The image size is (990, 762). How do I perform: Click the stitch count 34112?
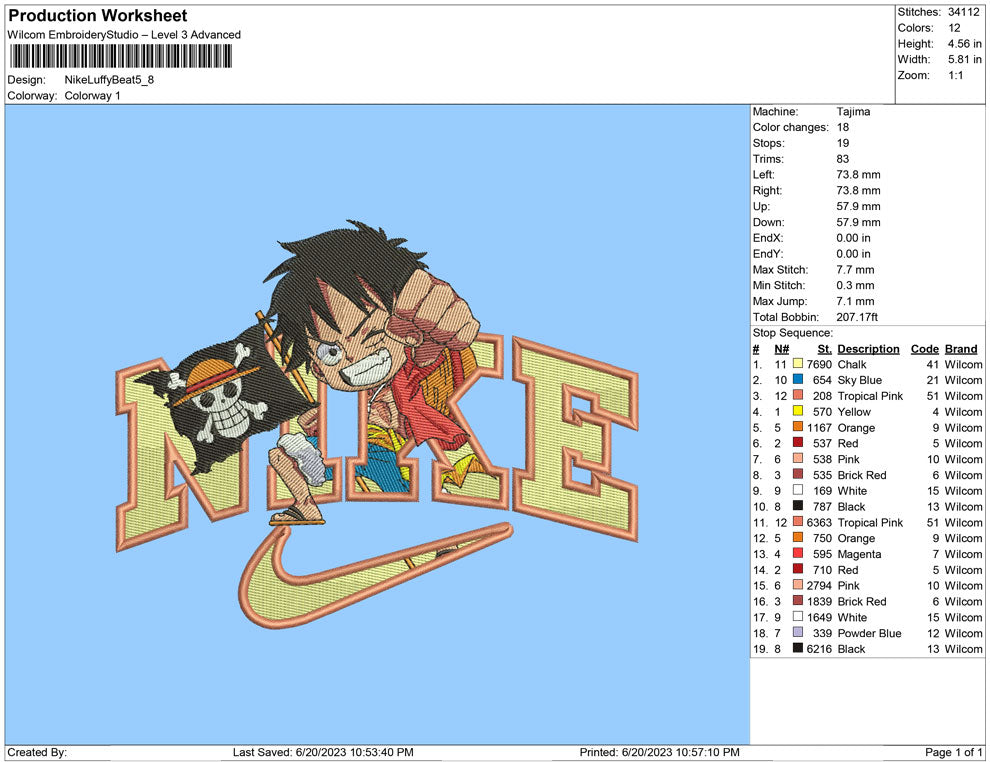tap(963, 12)
